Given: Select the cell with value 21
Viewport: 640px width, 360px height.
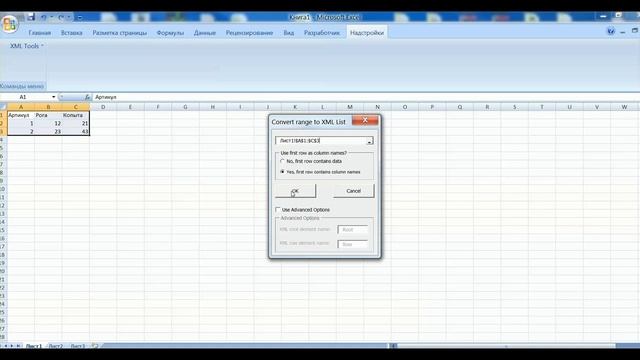Looking at the screenshot, I should point(76,123).
